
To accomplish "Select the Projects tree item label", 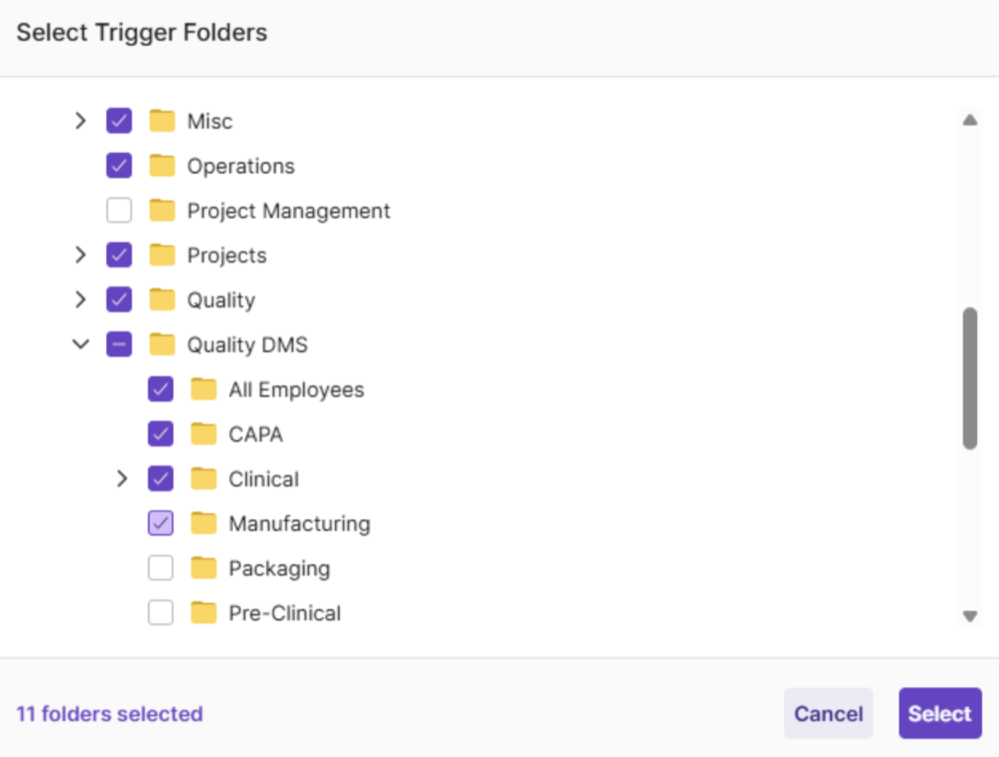I will click(x=227, y=256).
